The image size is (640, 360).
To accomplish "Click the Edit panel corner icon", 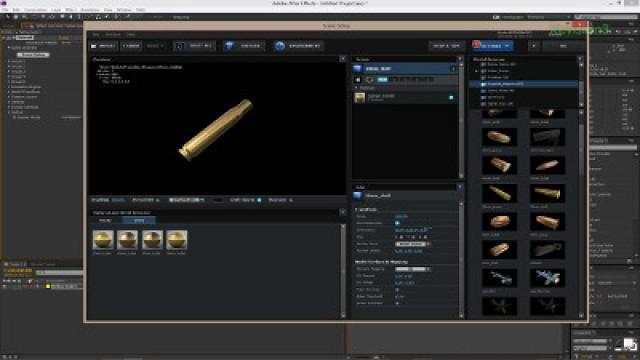I will click(460, 187).
